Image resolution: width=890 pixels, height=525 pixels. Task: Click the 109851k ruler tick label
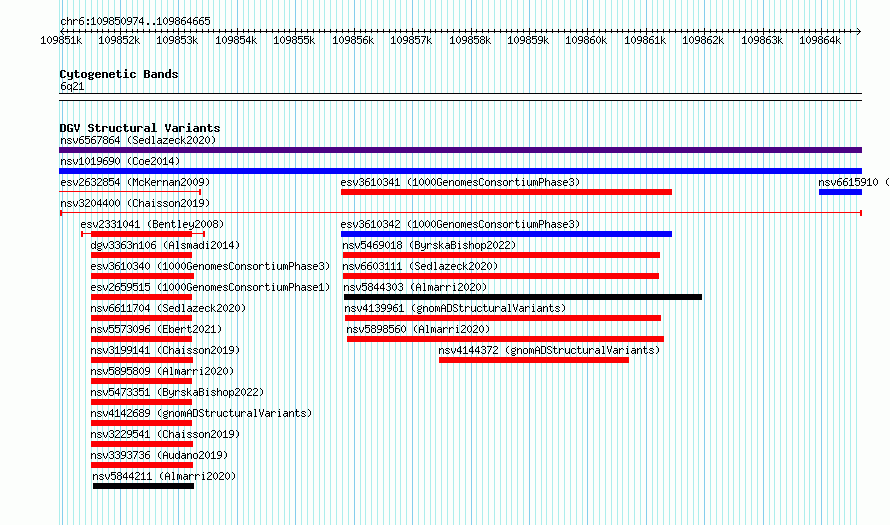[x=61, y=40]
